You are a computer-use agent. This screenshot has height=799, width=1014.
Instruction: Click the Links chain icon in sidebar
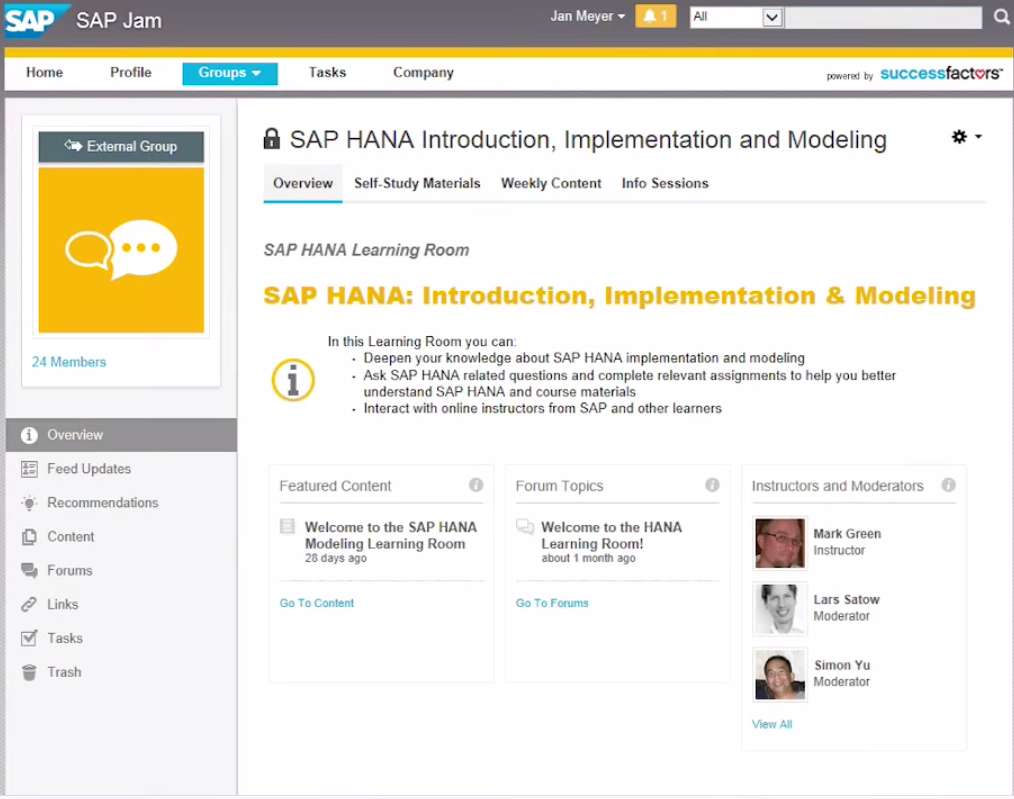point(29,604)
